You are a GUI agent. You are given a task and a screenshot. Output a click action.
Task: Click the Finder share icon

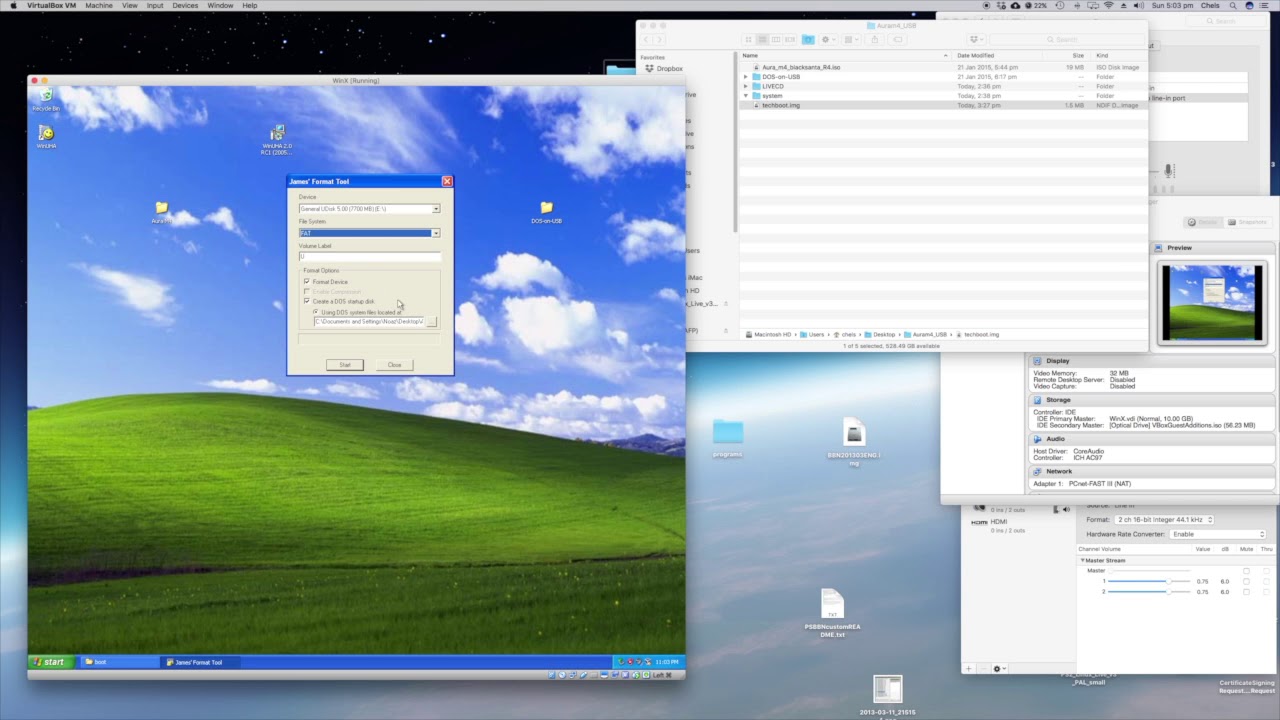pos(875,39)
